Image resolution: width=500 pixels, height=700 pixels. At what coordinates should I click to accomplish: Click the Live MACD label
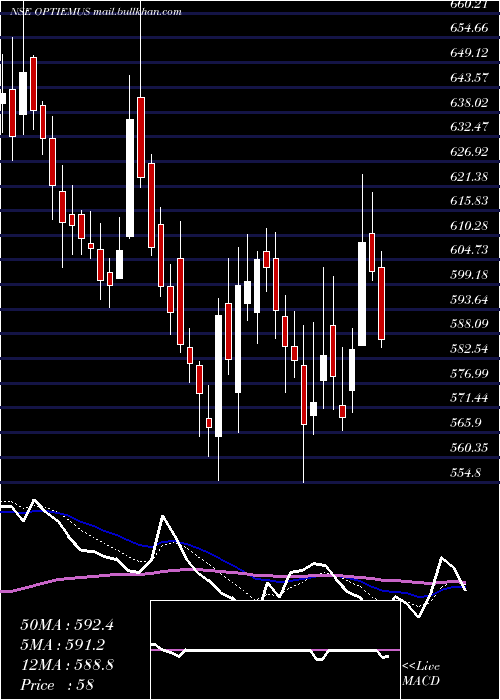pos(421,674)
